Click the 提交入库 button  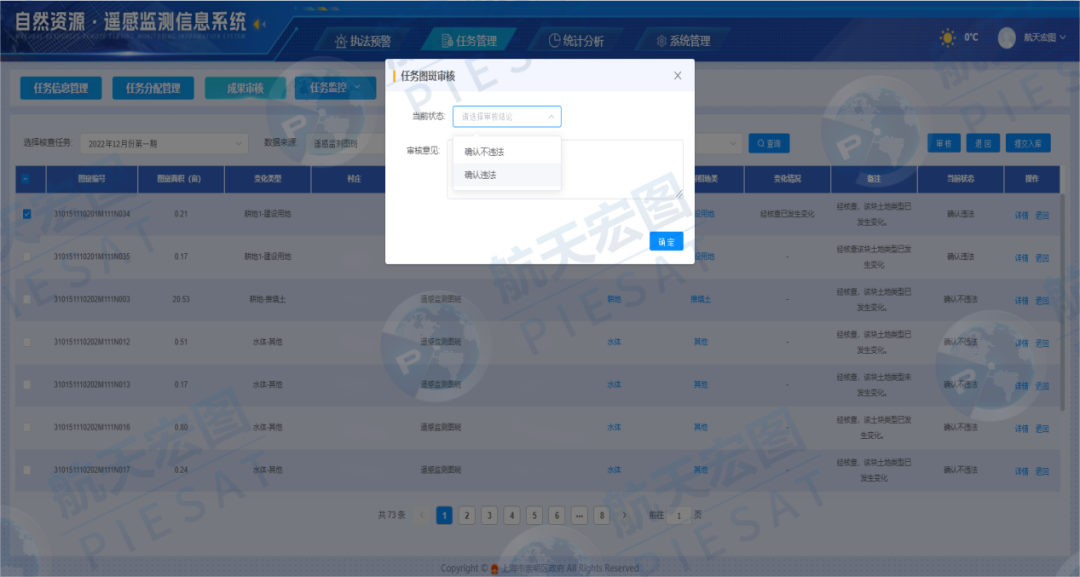click(1028, 144)
